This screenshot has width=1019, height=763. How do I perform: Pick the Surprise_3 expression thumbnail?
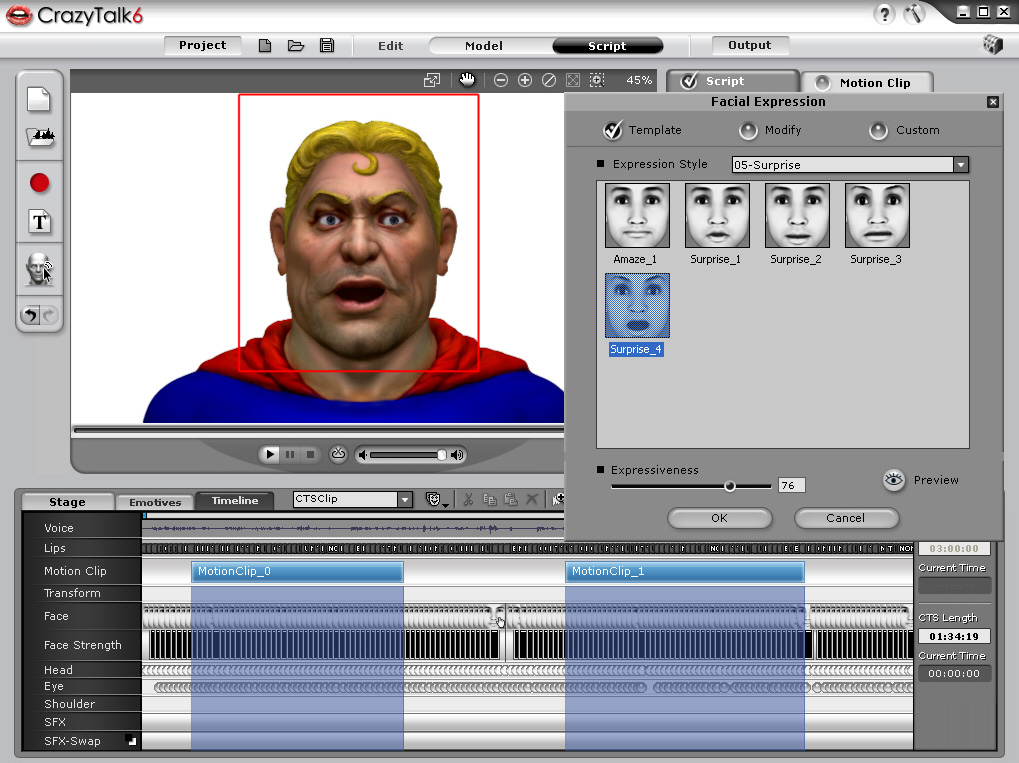[x=877, y=215]
